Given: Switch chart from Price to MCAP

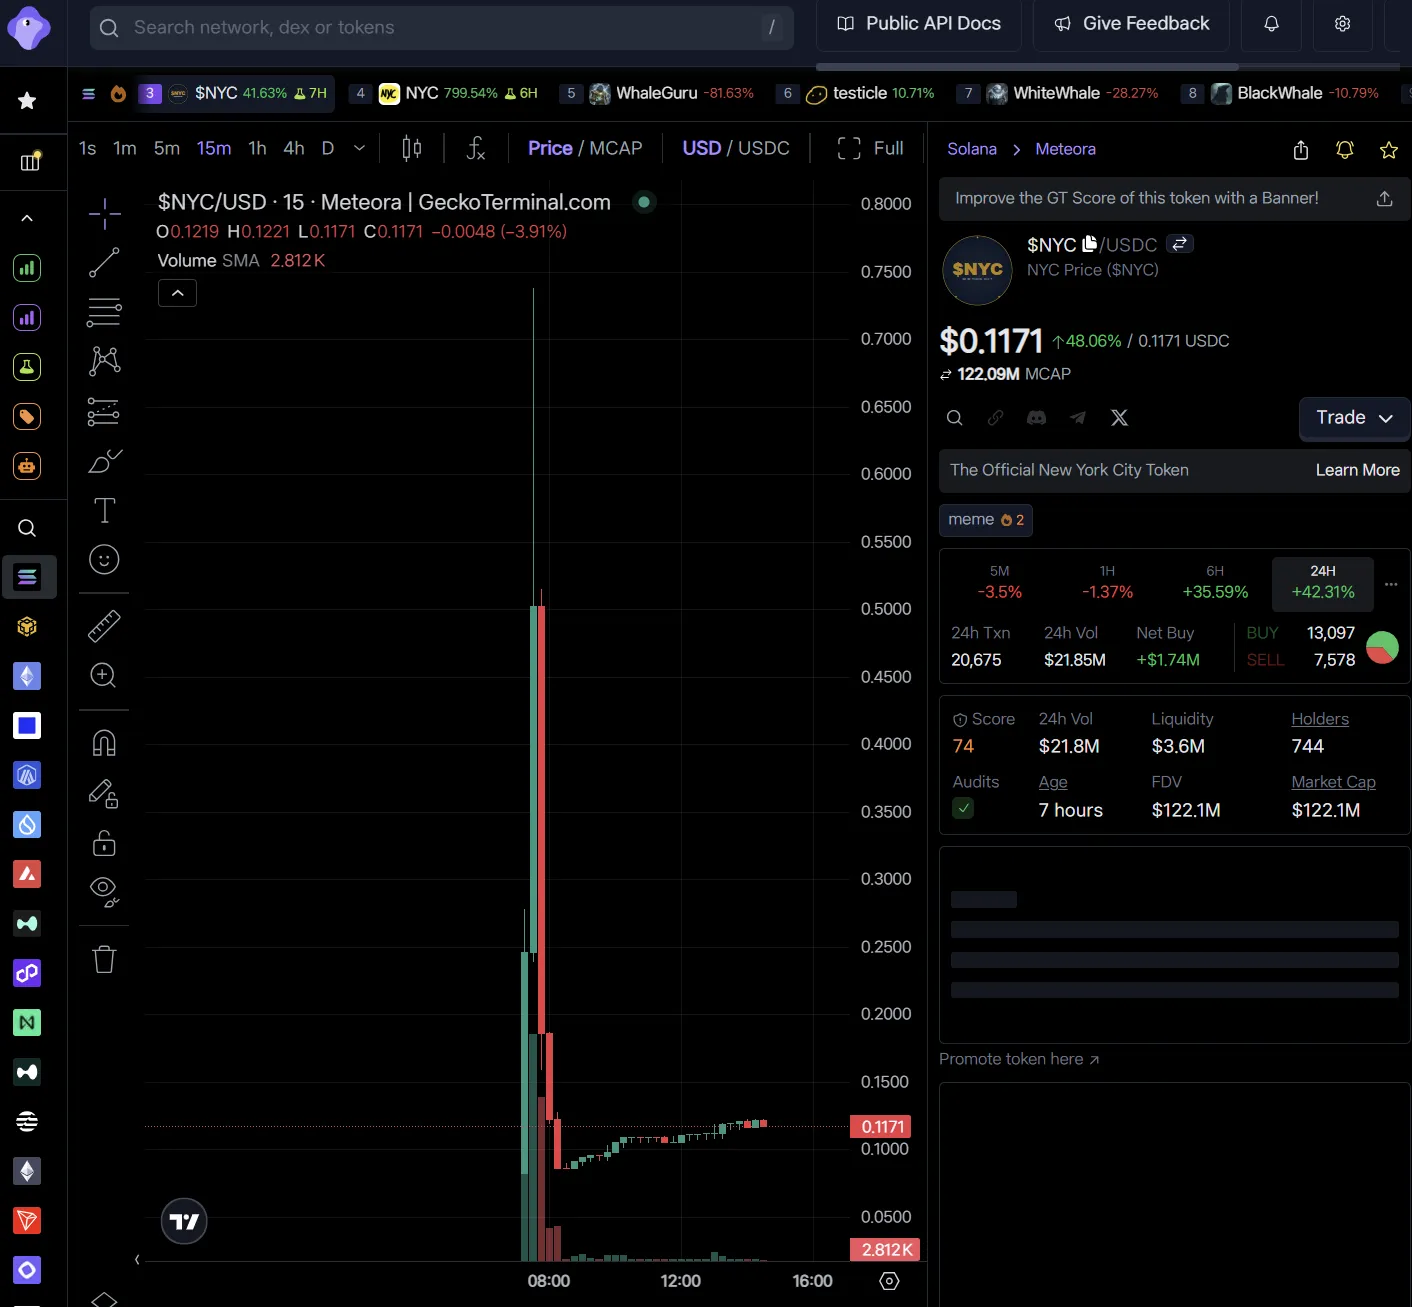Looking at the screenshot, I should pyautogui.click(x=616, y=149).
